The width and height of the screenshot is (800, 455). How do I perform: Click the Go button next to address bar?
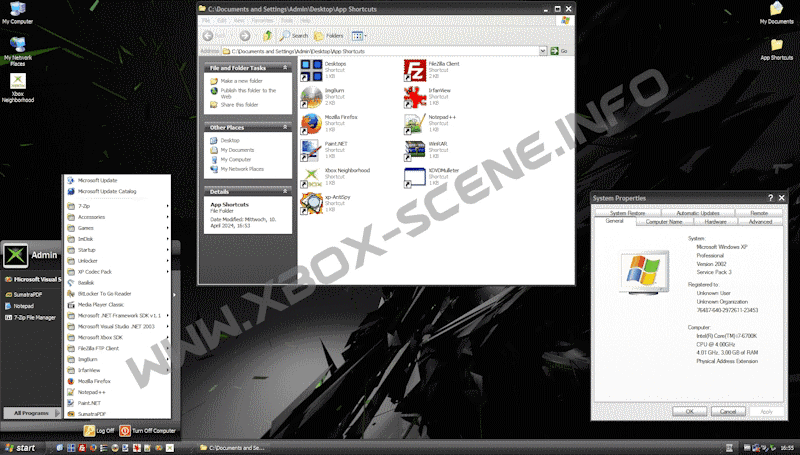[559, 51]
